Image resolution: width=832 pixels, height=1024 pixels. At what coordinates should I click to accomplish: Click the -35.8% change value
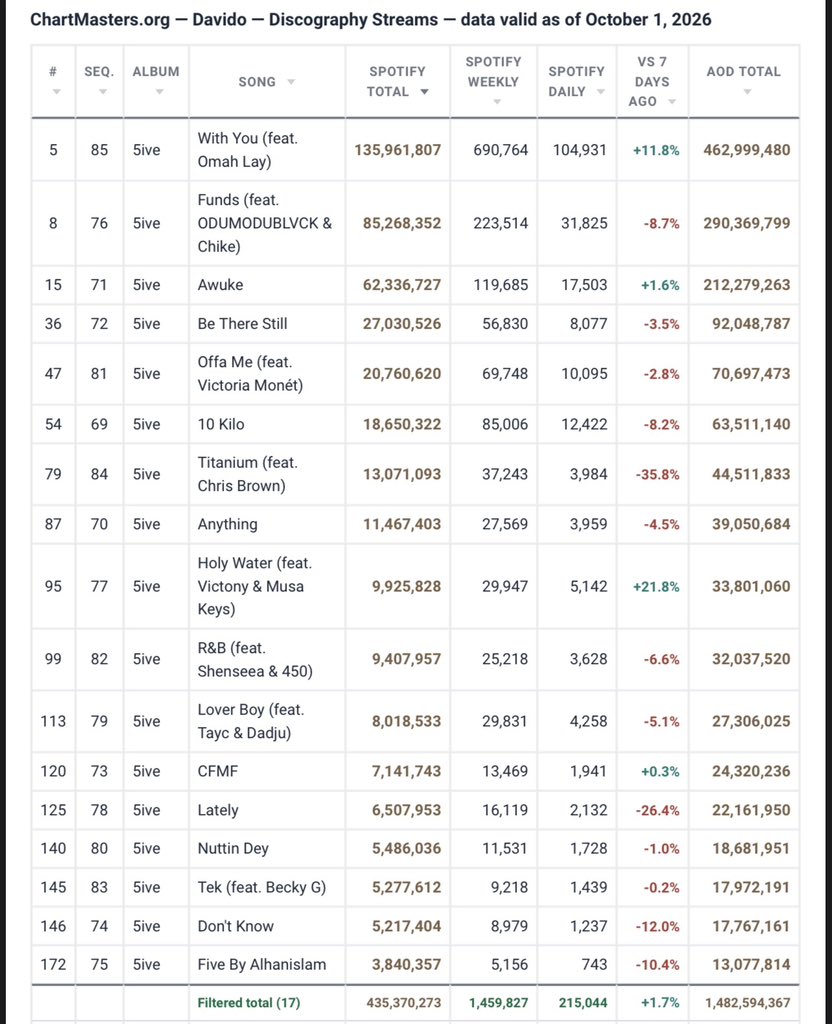657,475
